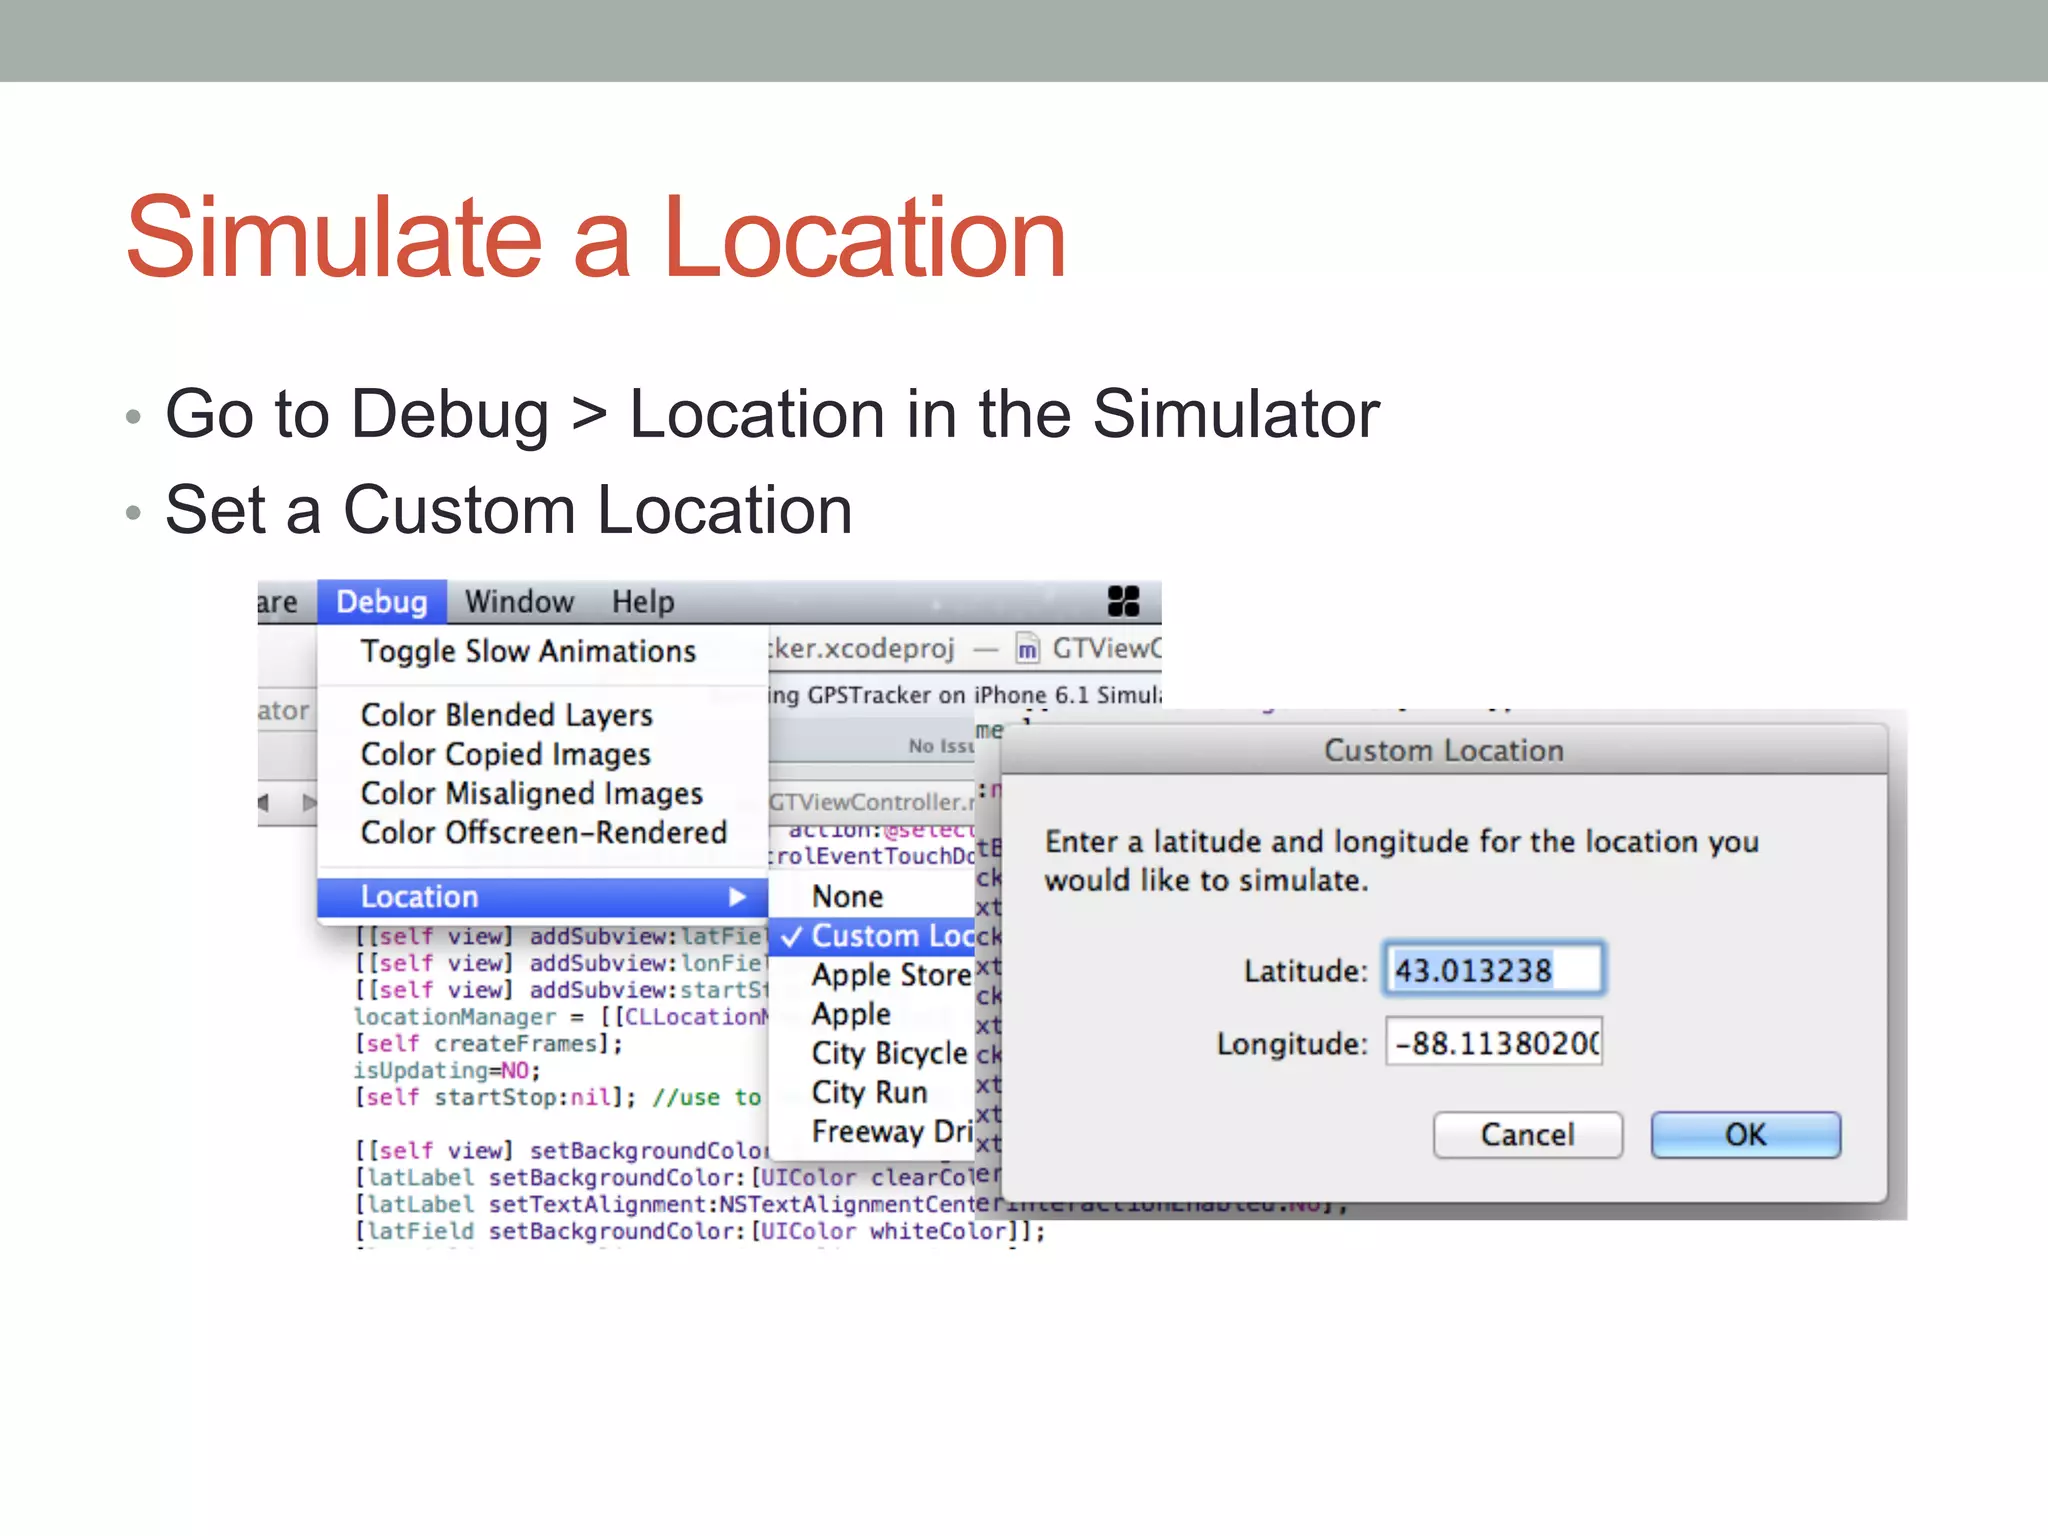
Task: Cancel the Custom Location dialog
Action: (1527, 1135)
